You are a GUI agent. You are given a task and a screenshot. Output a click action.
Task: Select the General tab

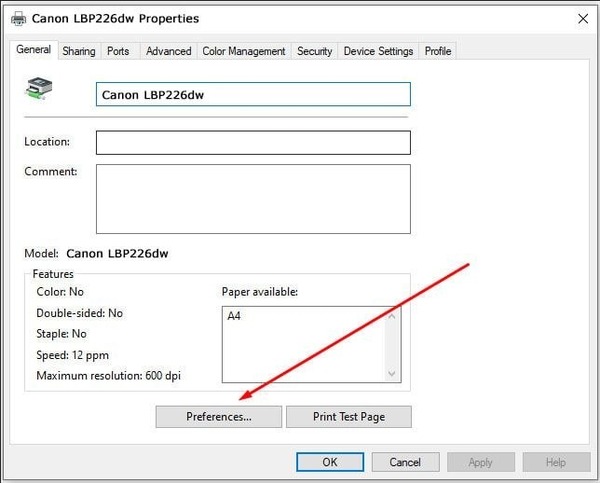point(34,50)
